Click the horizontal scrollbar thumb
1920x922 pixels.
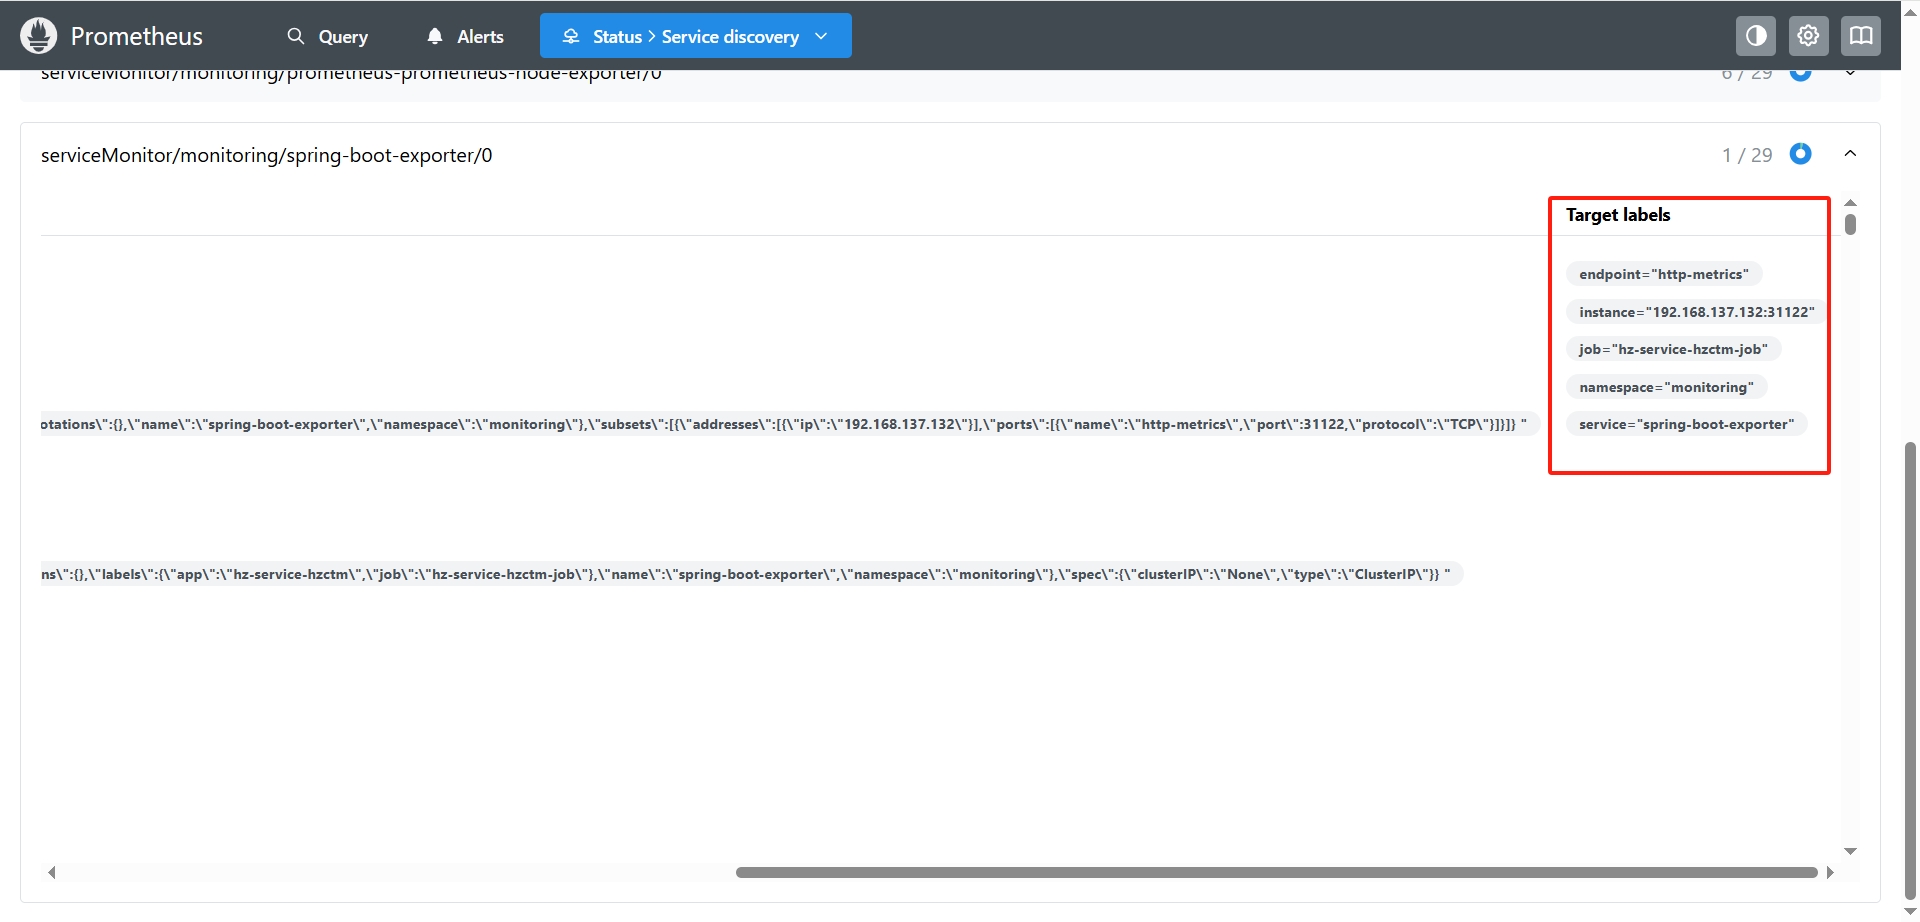1276,872
